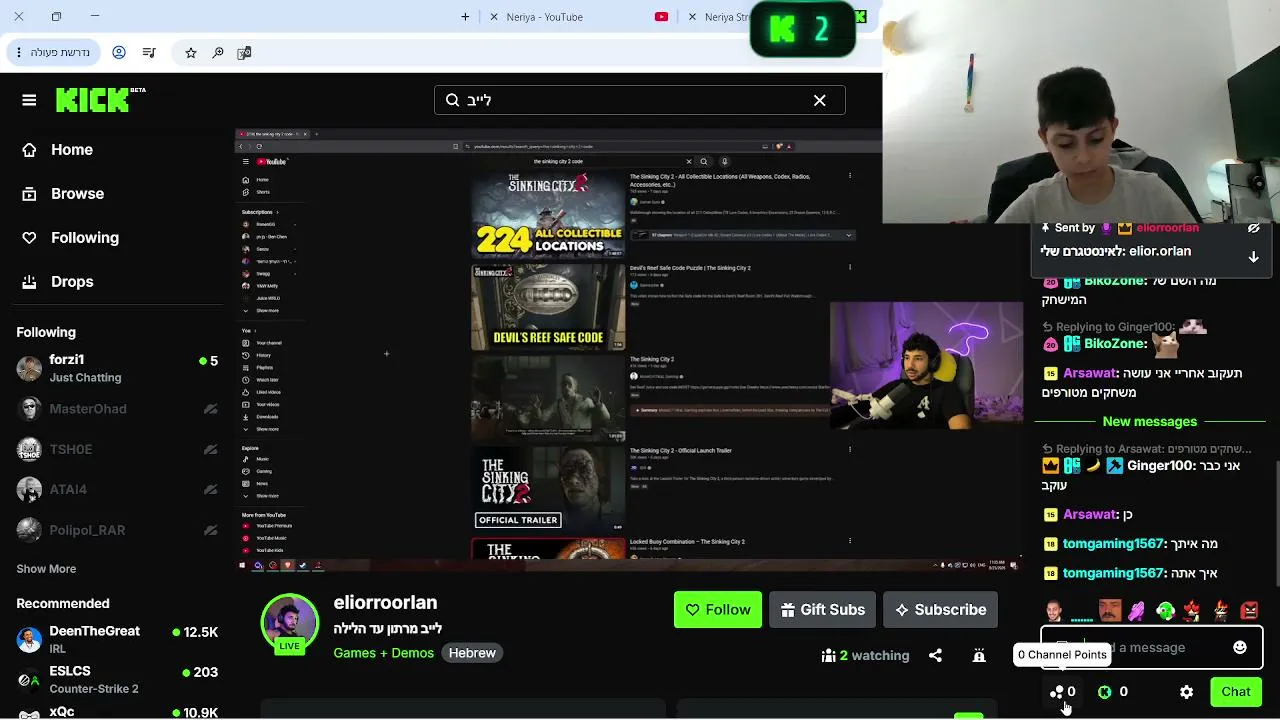
Task: Jump to New messages in chat
Action: tap(1150, 422)
